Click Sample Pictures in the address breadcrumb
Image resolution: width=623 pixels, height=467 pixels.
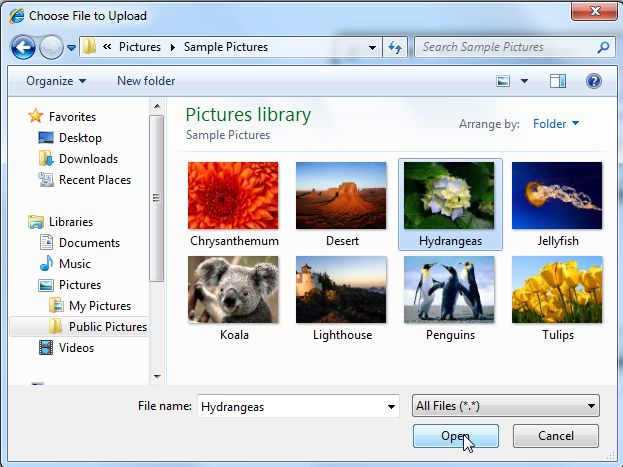pyautogui.click(x=226, y=47)
